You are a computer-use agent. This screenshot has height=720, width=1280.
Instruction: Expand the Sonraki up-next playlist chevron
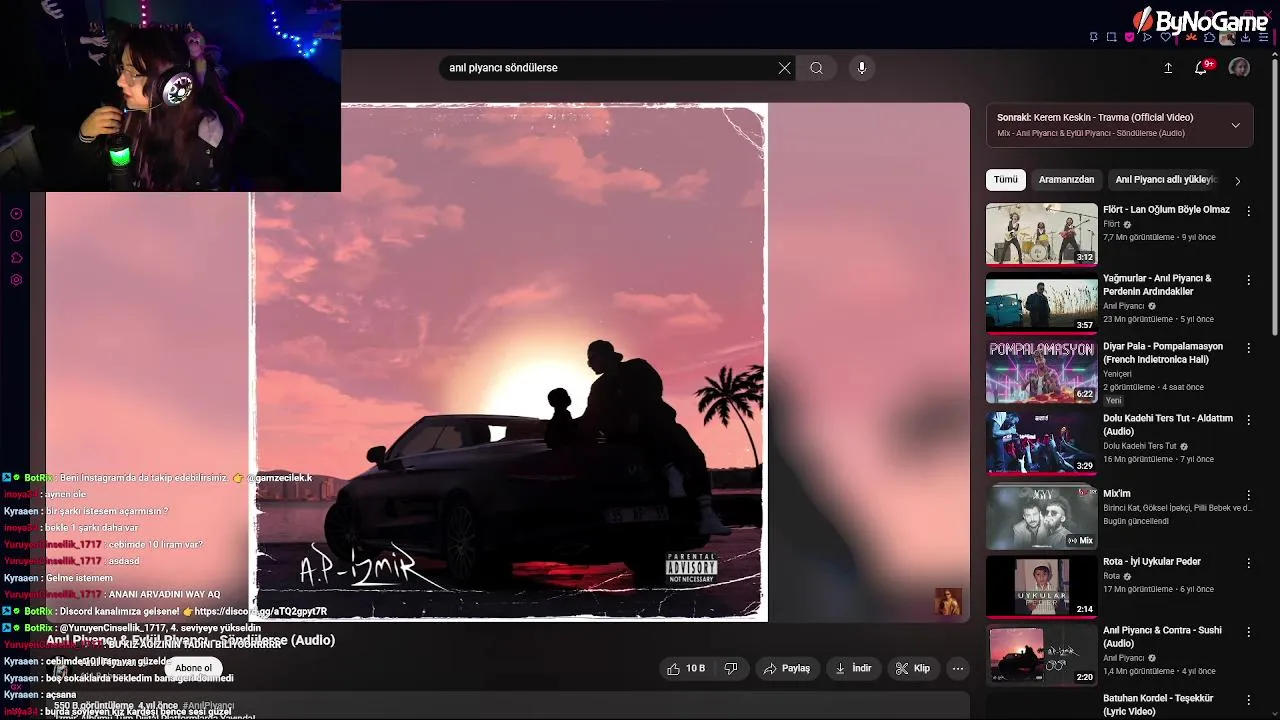(1236, 125)
